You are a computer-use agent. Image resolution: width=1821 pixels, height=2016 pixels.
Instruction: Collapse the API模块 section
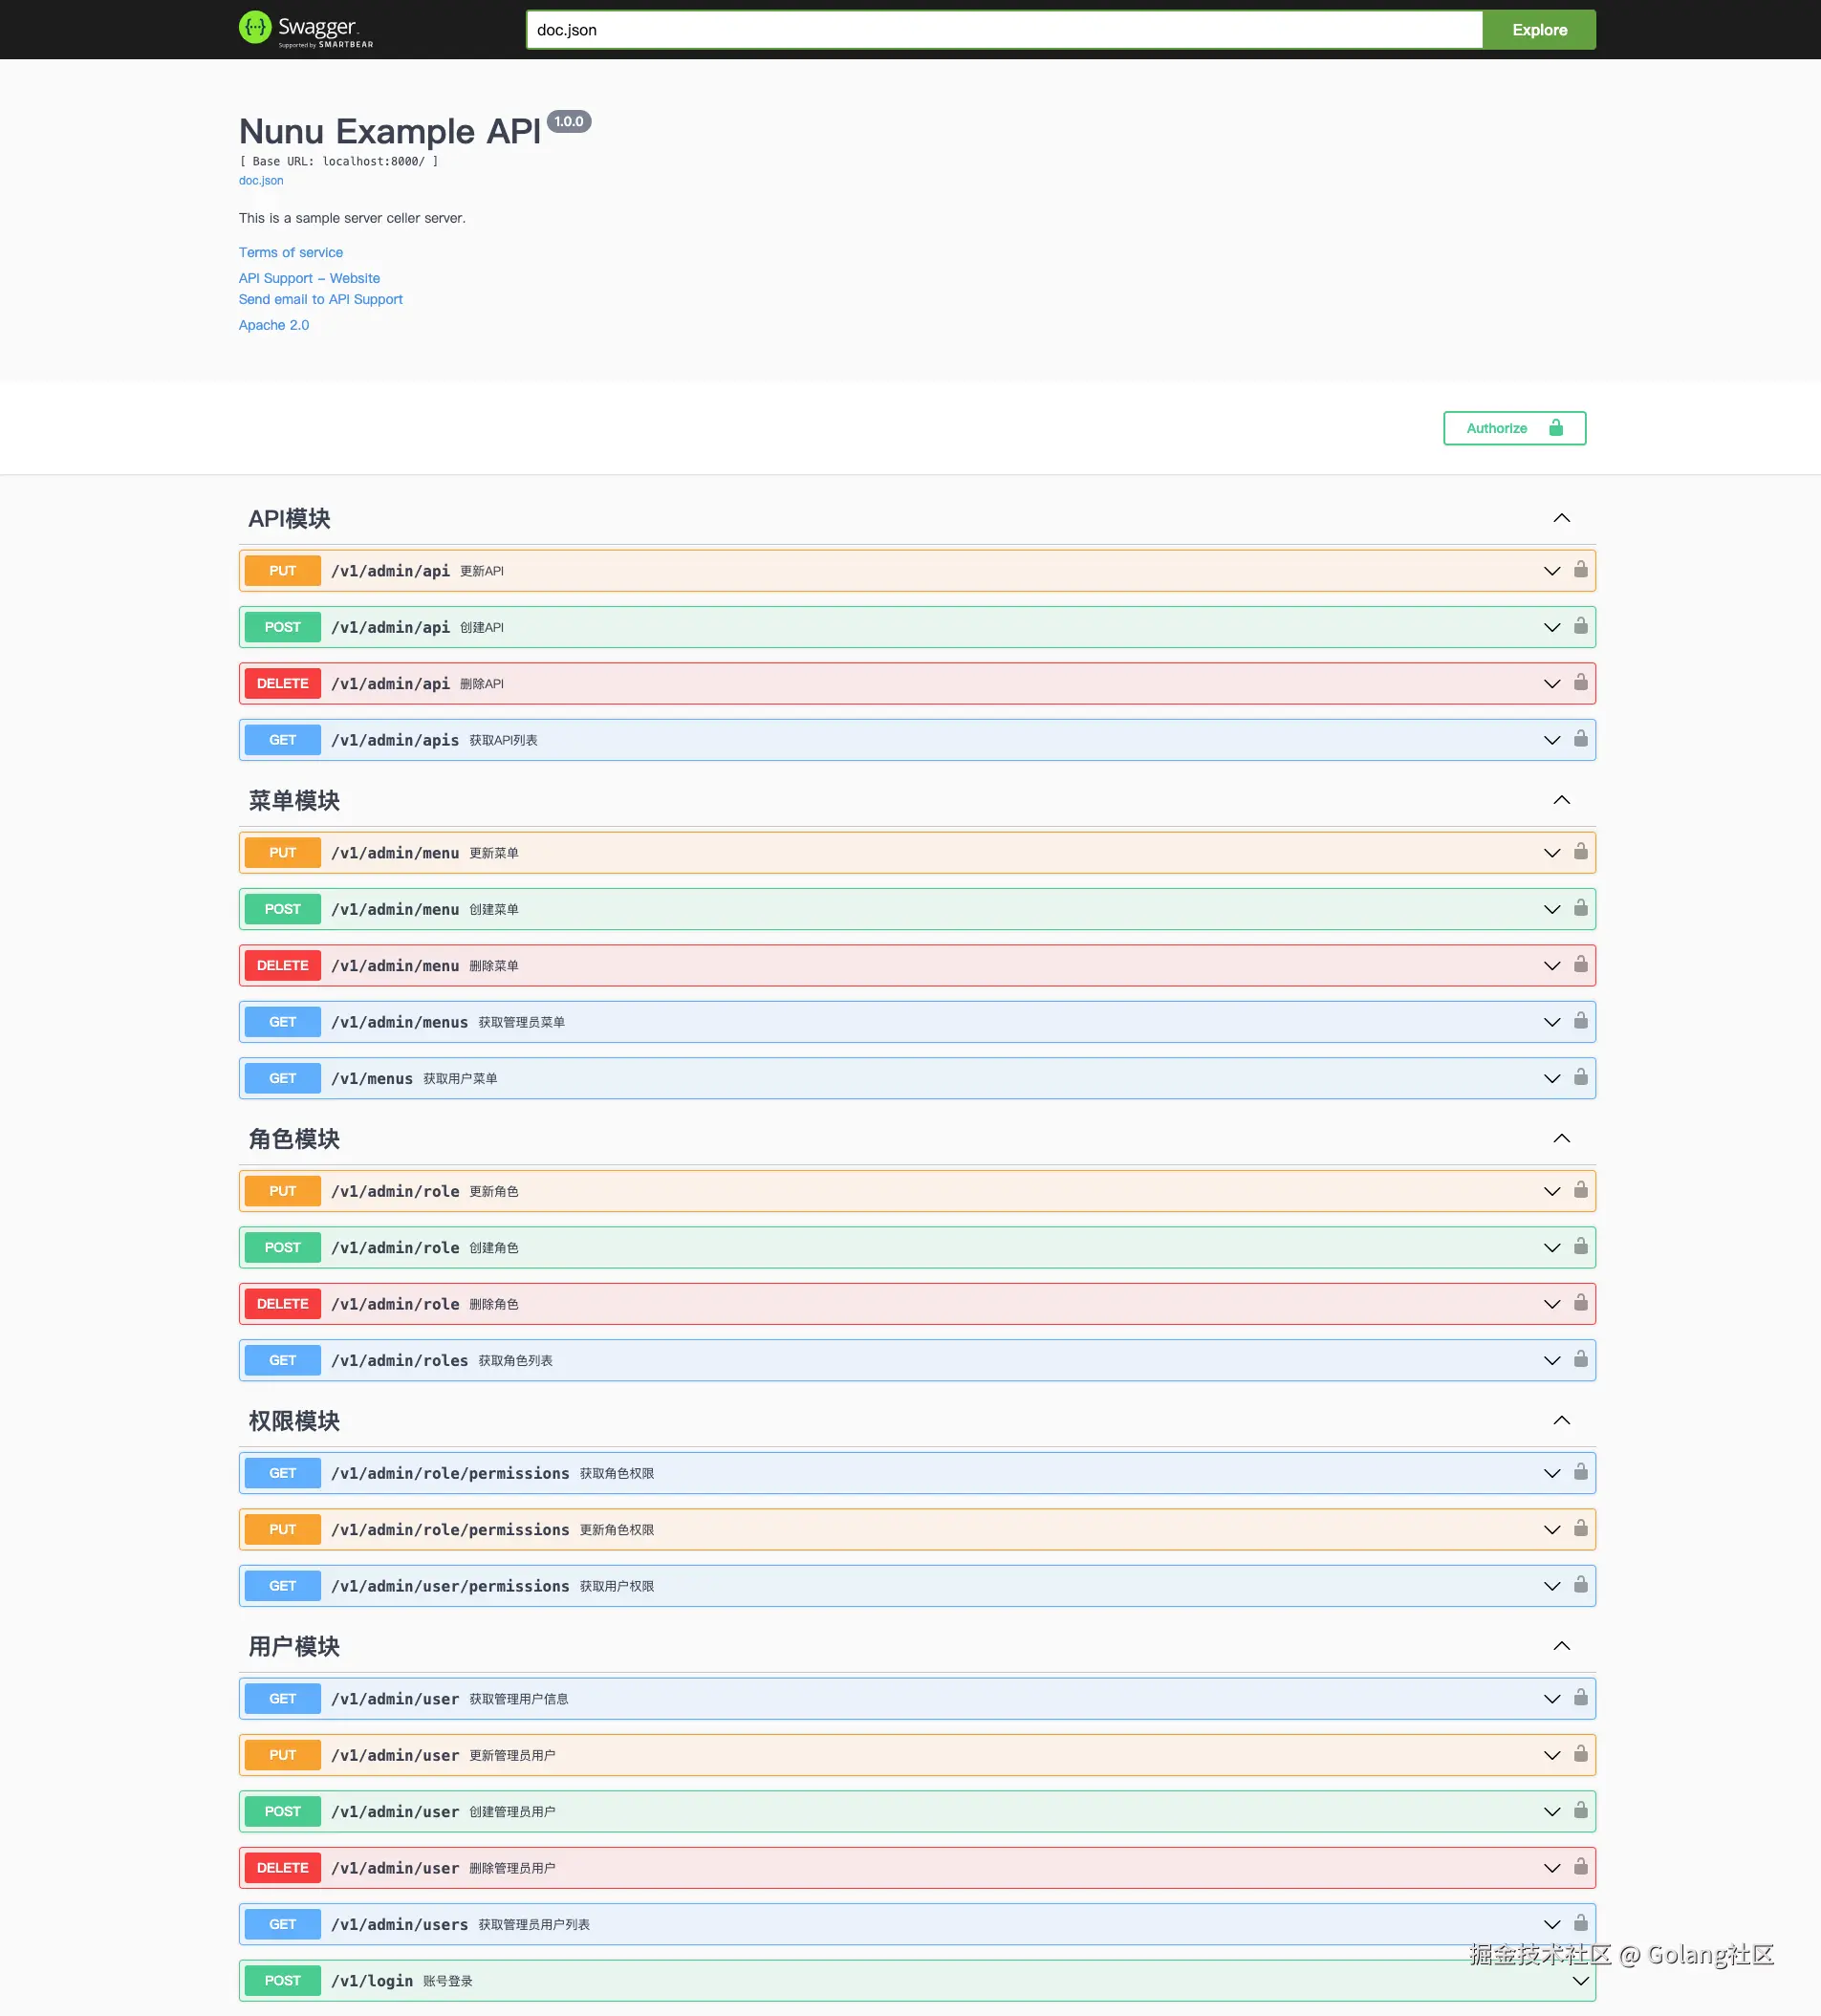click(1561, 518)
